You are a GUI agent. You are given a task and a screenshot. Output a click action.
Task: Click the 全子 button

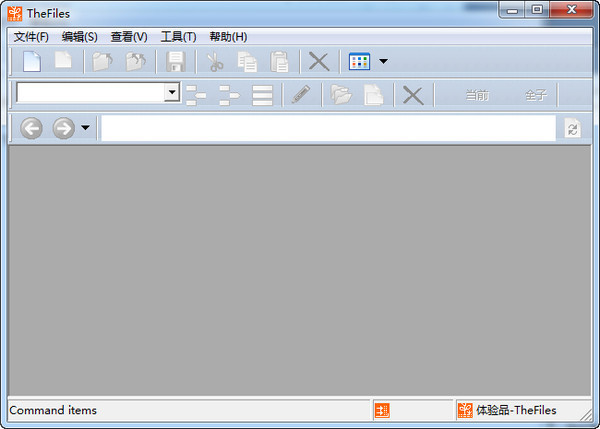536,95
